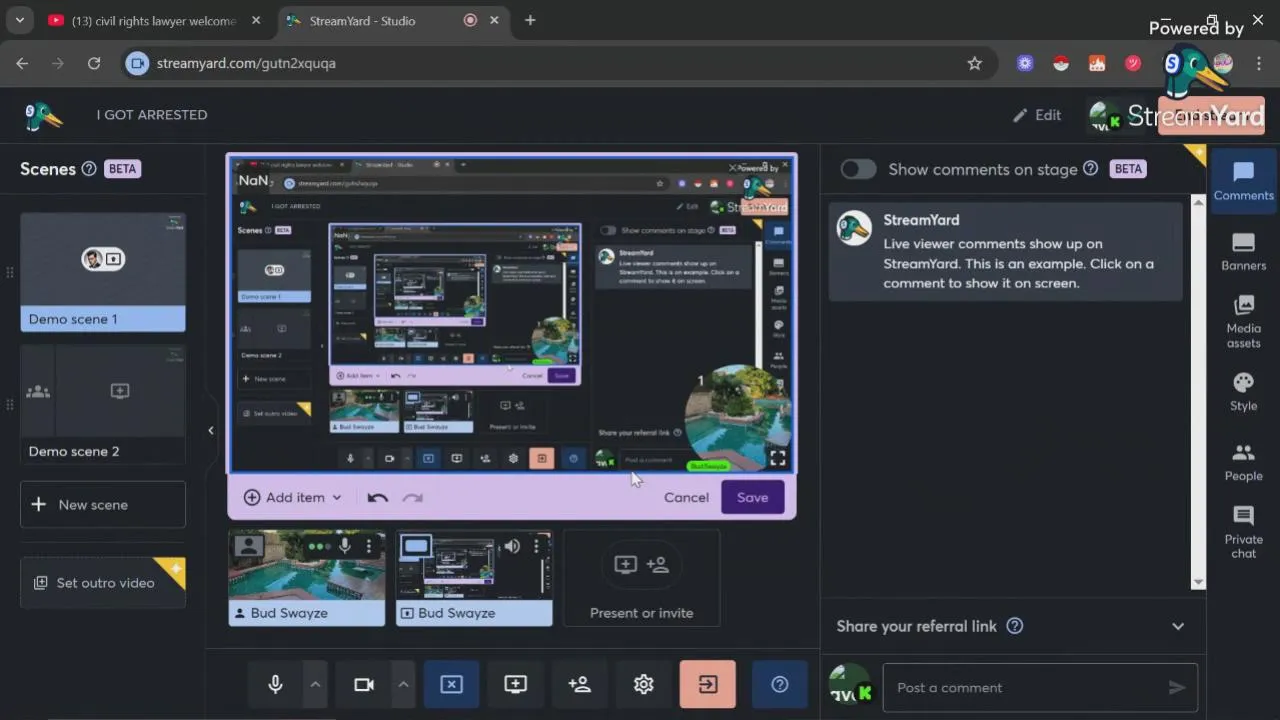Open the Chrome tab search dropdown

[19, 20]
